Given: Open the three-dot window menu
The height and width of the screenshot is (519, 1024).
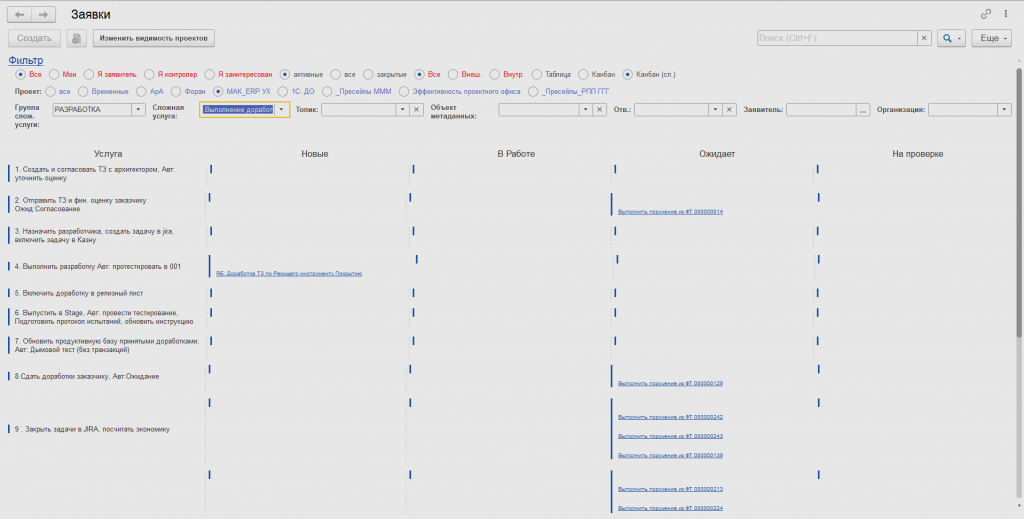Looking at the screenshot, I should [1006, 14].
